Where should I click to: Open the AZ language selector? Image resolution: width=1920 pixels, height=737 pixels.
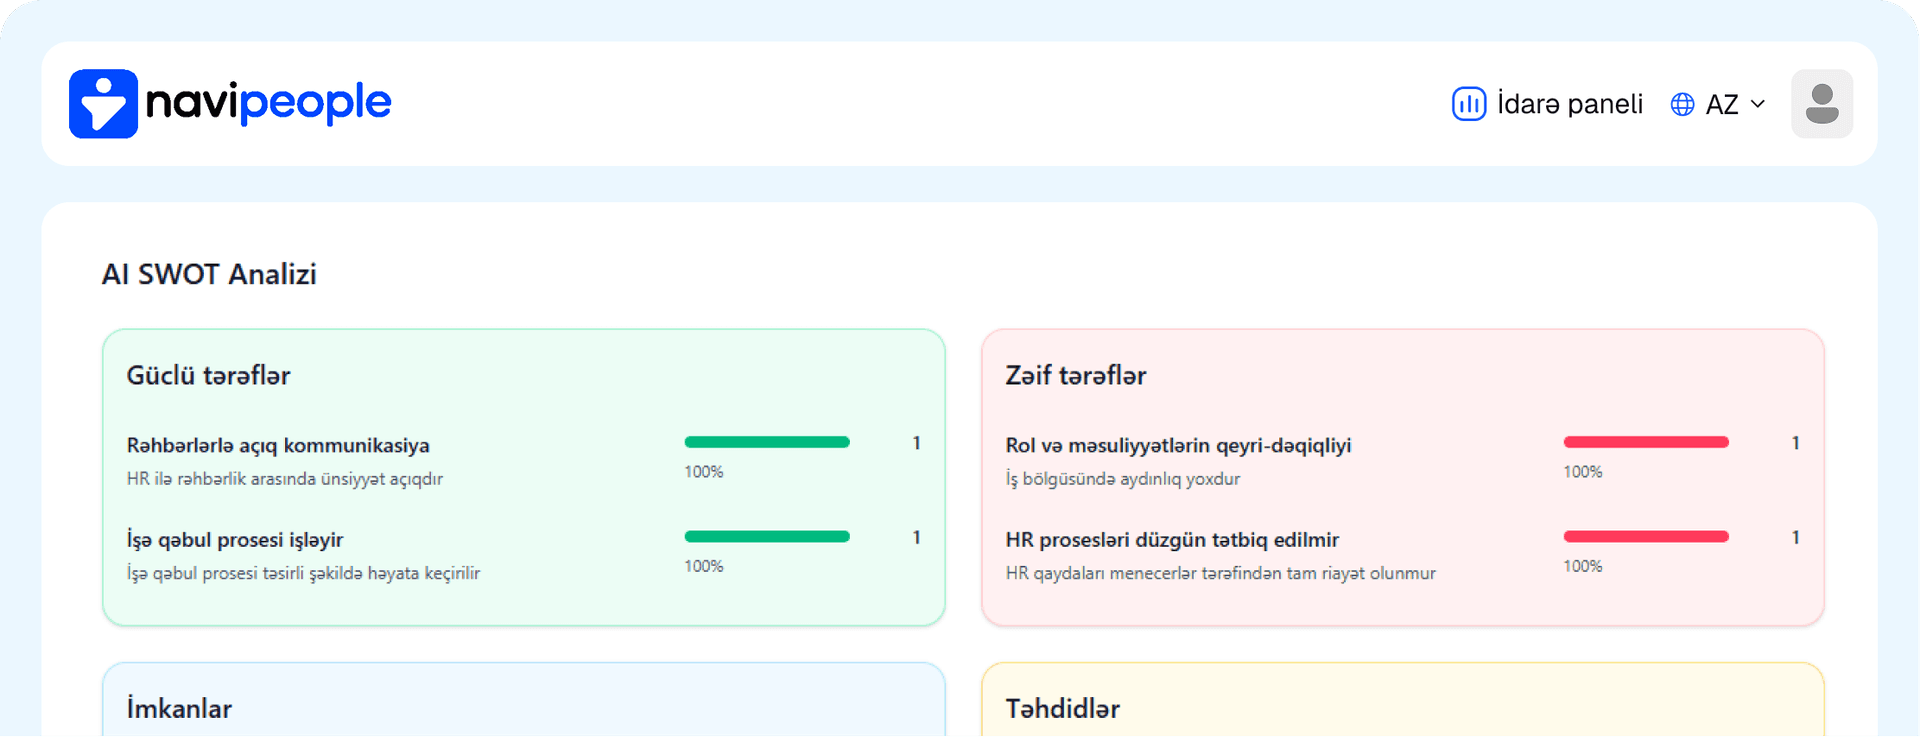coord(1721,105)
